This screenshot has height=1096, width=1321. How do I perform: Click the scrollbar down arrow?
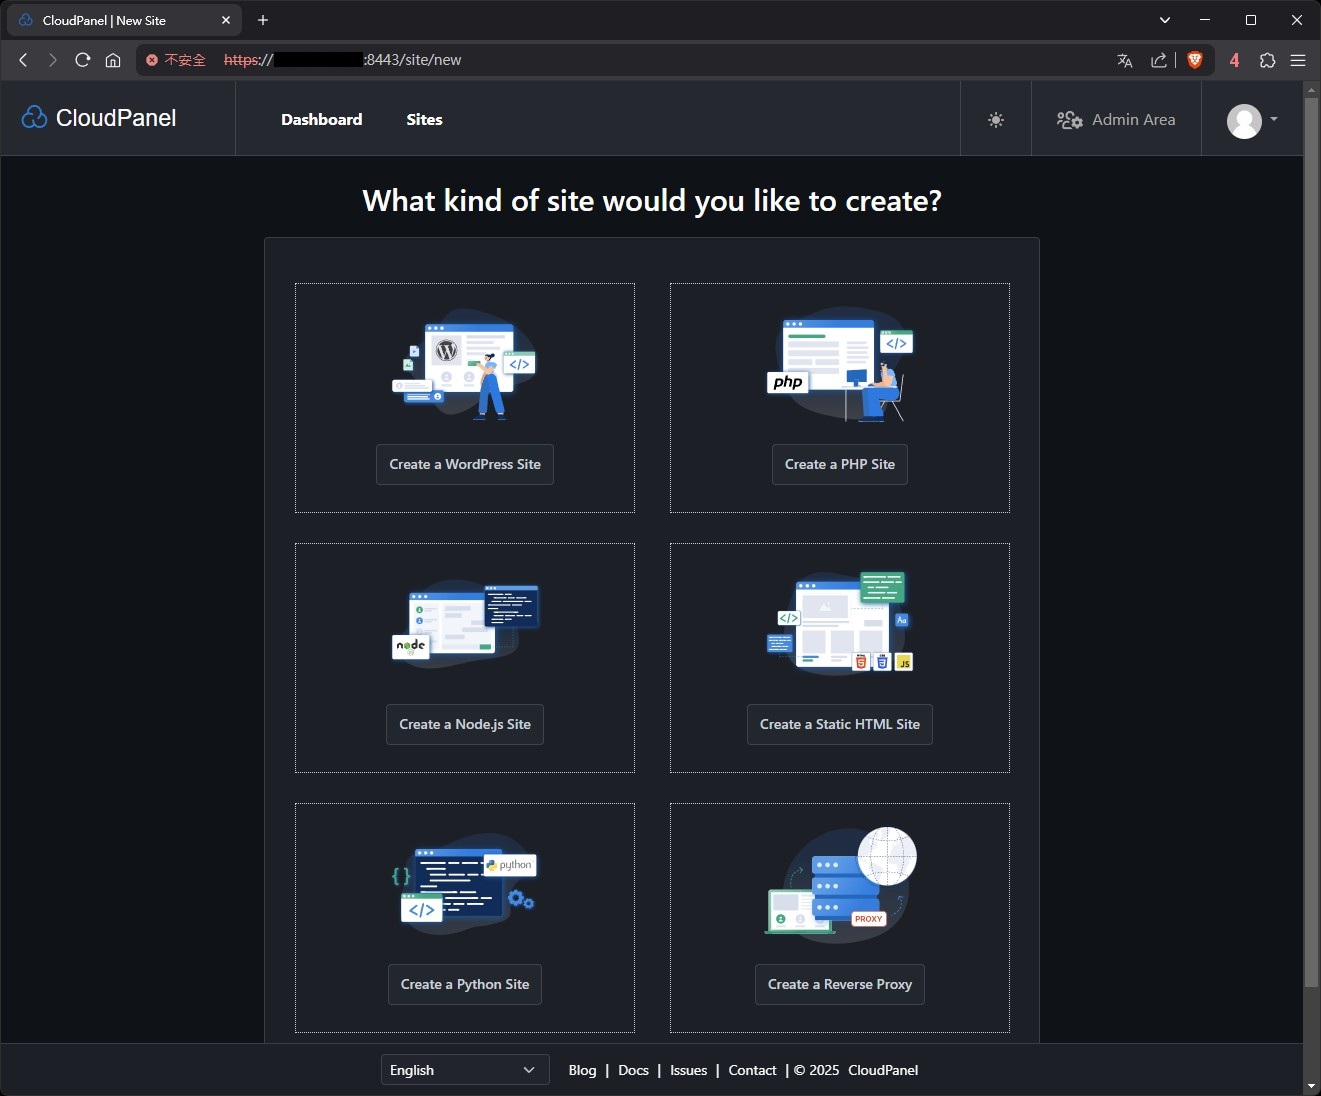pyautogui.click(x=1311, y=1086)
